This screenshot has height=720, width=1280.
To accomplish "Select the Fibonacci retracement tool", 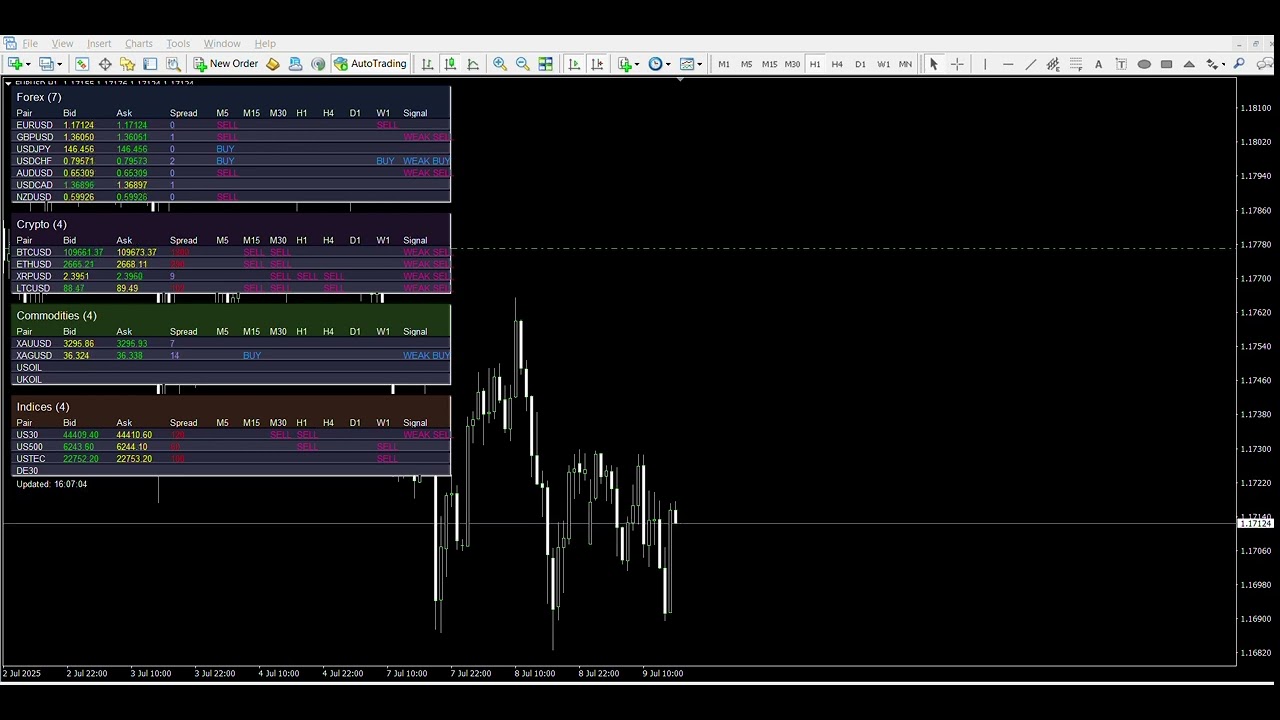I will [x=1076, y=64].
